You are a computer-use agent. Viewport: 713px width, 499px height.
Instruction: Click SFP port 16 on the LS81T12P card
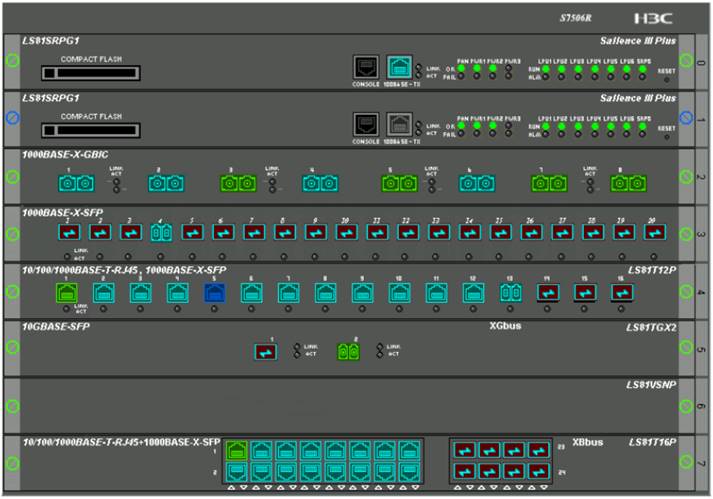(620, 292)
